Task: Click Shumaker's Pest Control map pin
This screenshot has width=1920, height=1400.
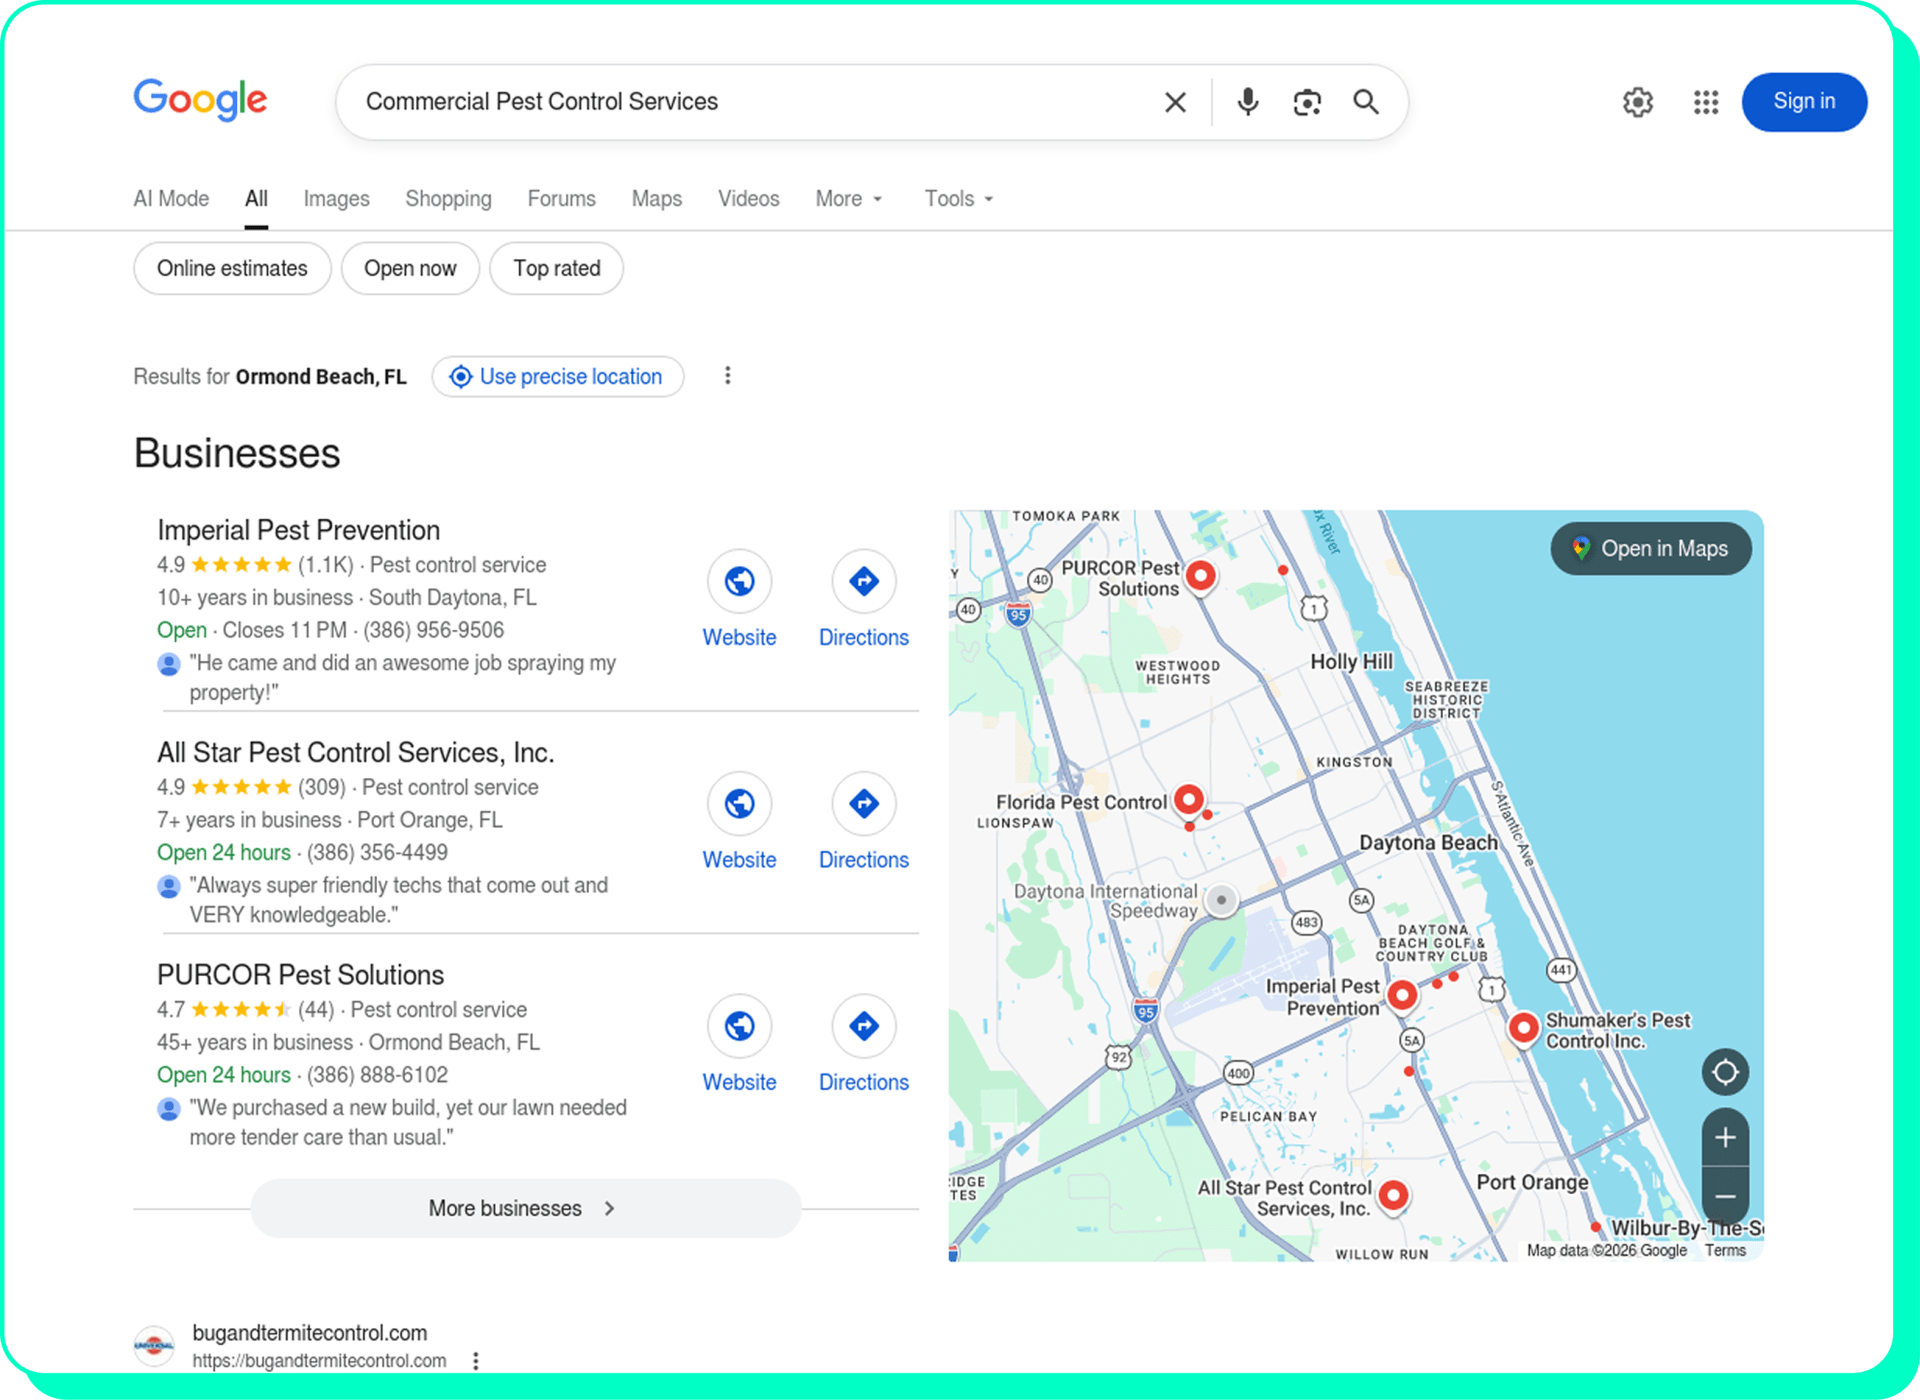Action: [1523, 1028]
